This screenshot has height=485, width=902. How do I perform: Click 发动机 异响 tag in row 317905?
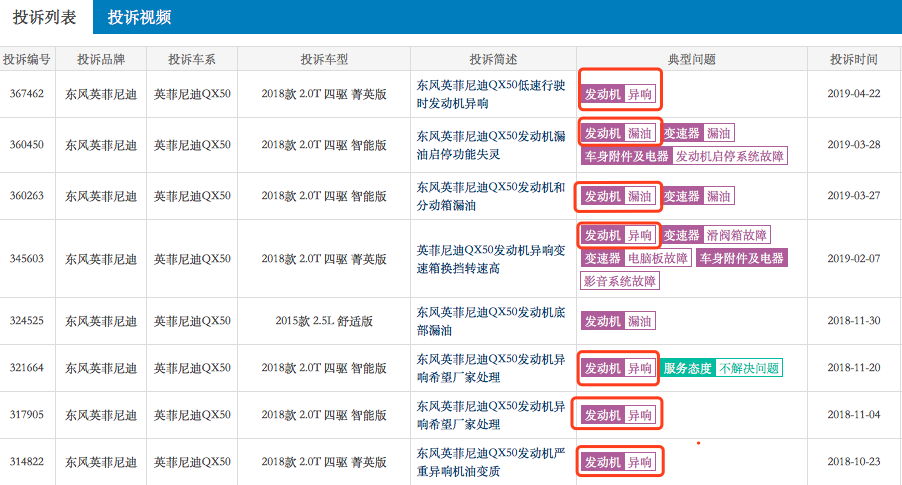[x=618, y=415]
